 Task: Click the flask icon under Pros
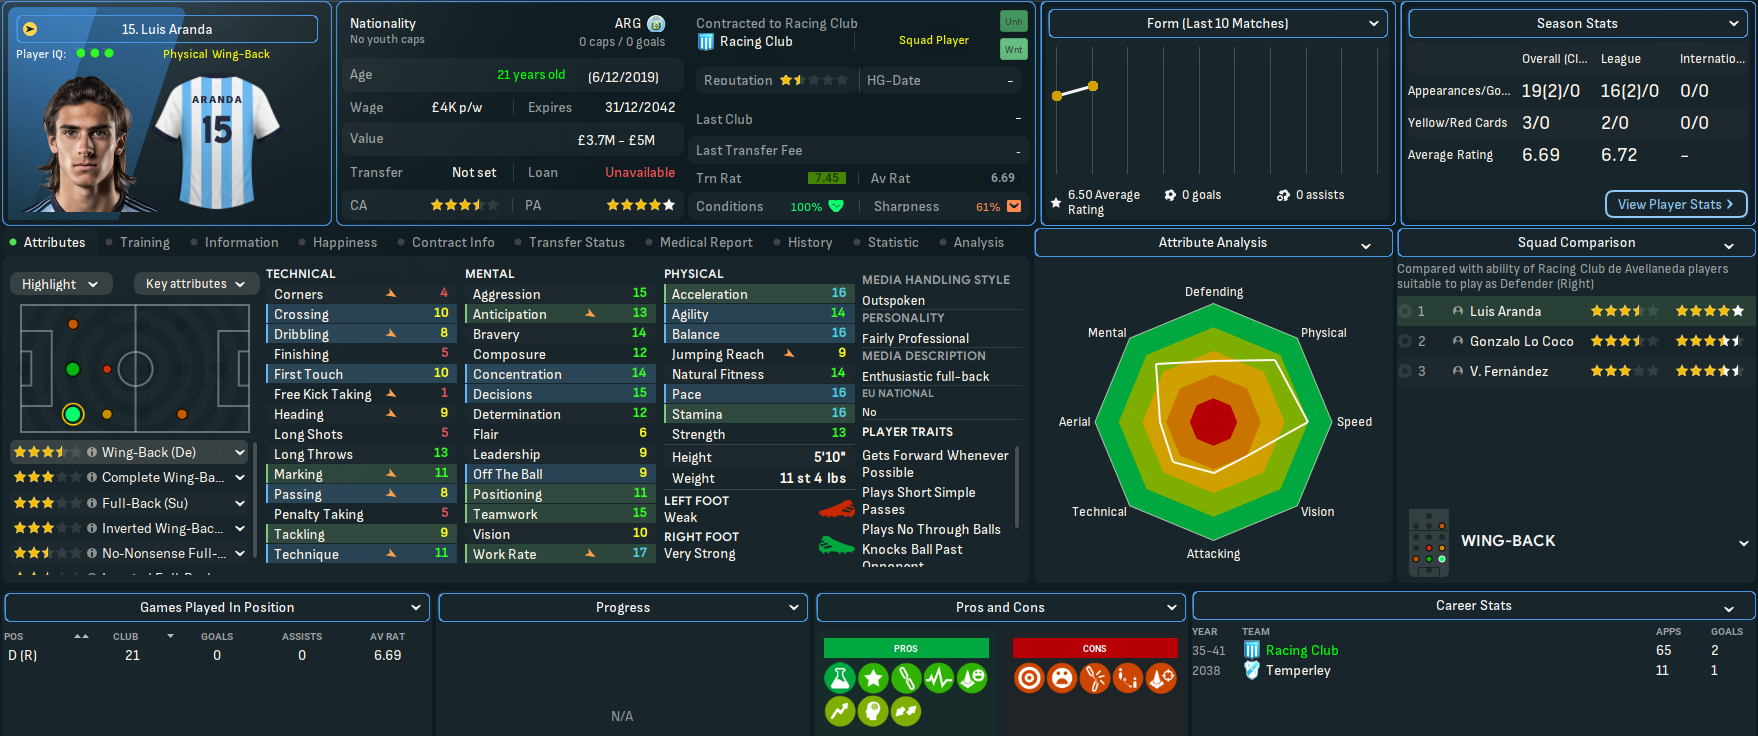840,679
